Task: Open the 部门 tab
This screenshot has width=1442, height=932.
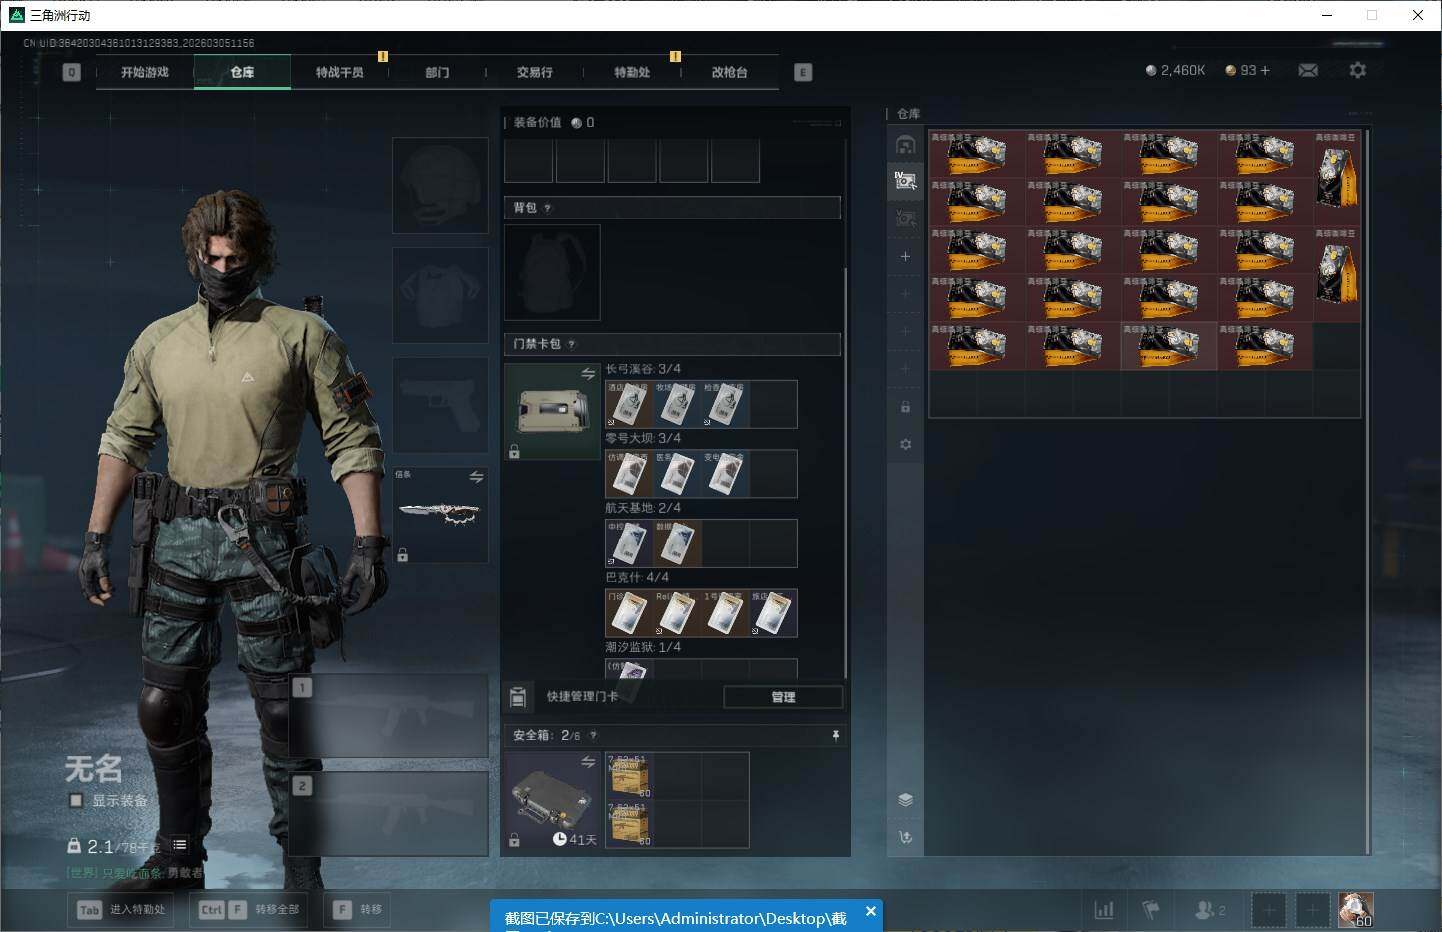Action: 437,72
